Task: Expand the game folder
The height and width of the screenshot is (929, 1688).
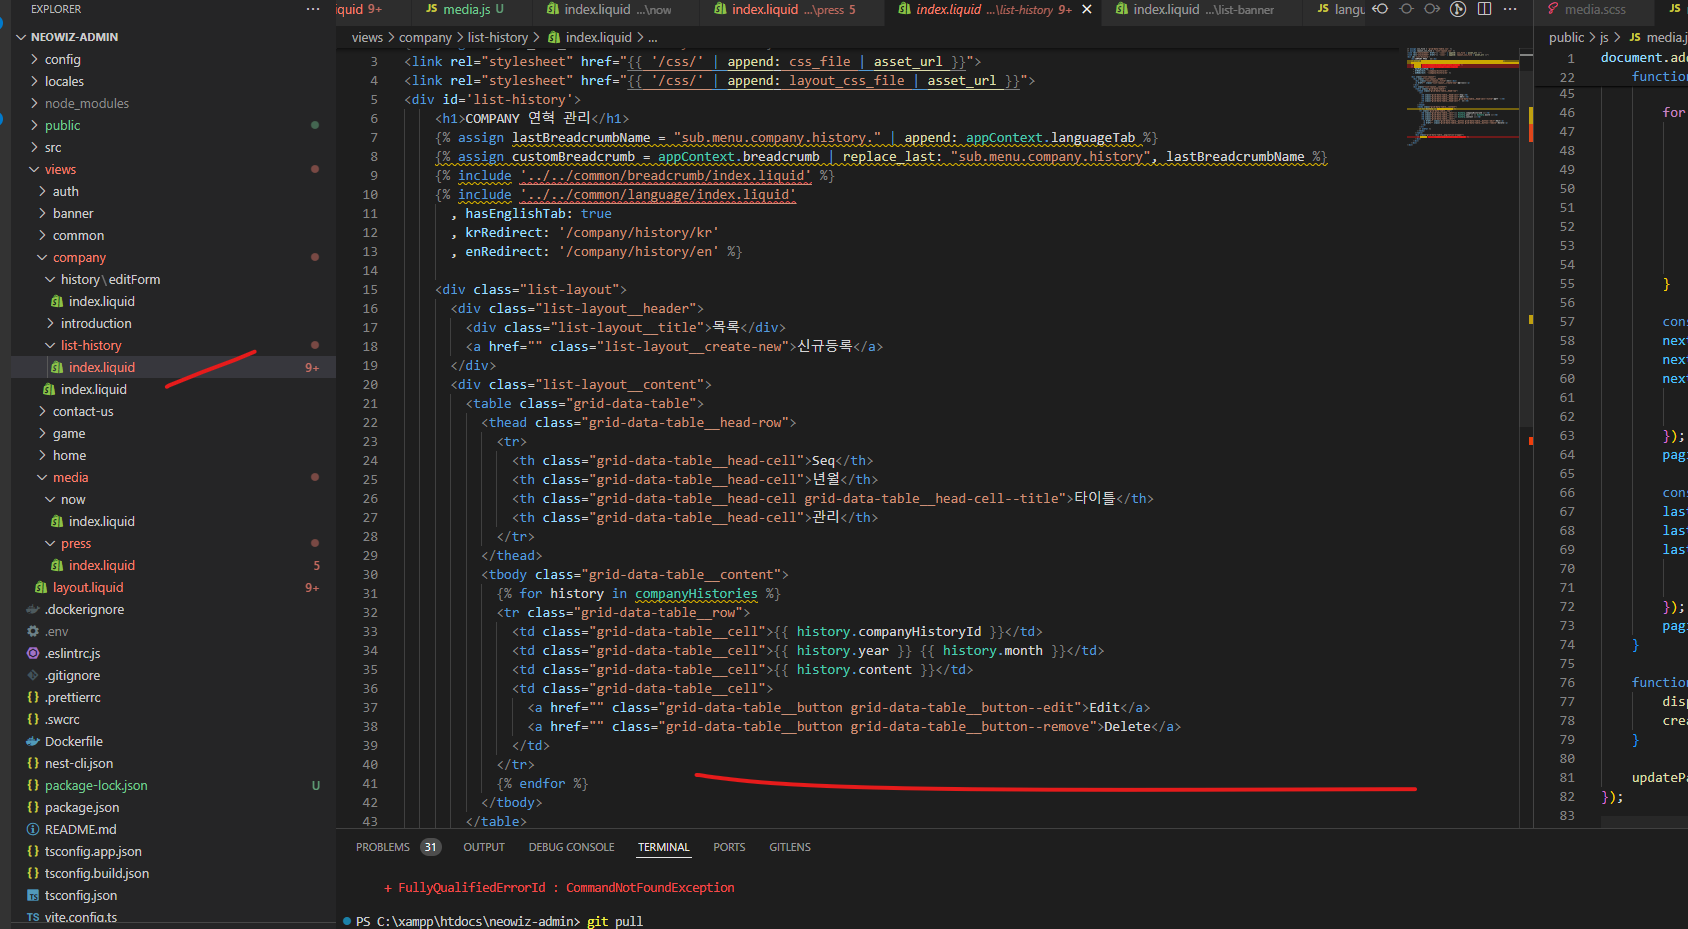Action: click(x=173, y=433)
